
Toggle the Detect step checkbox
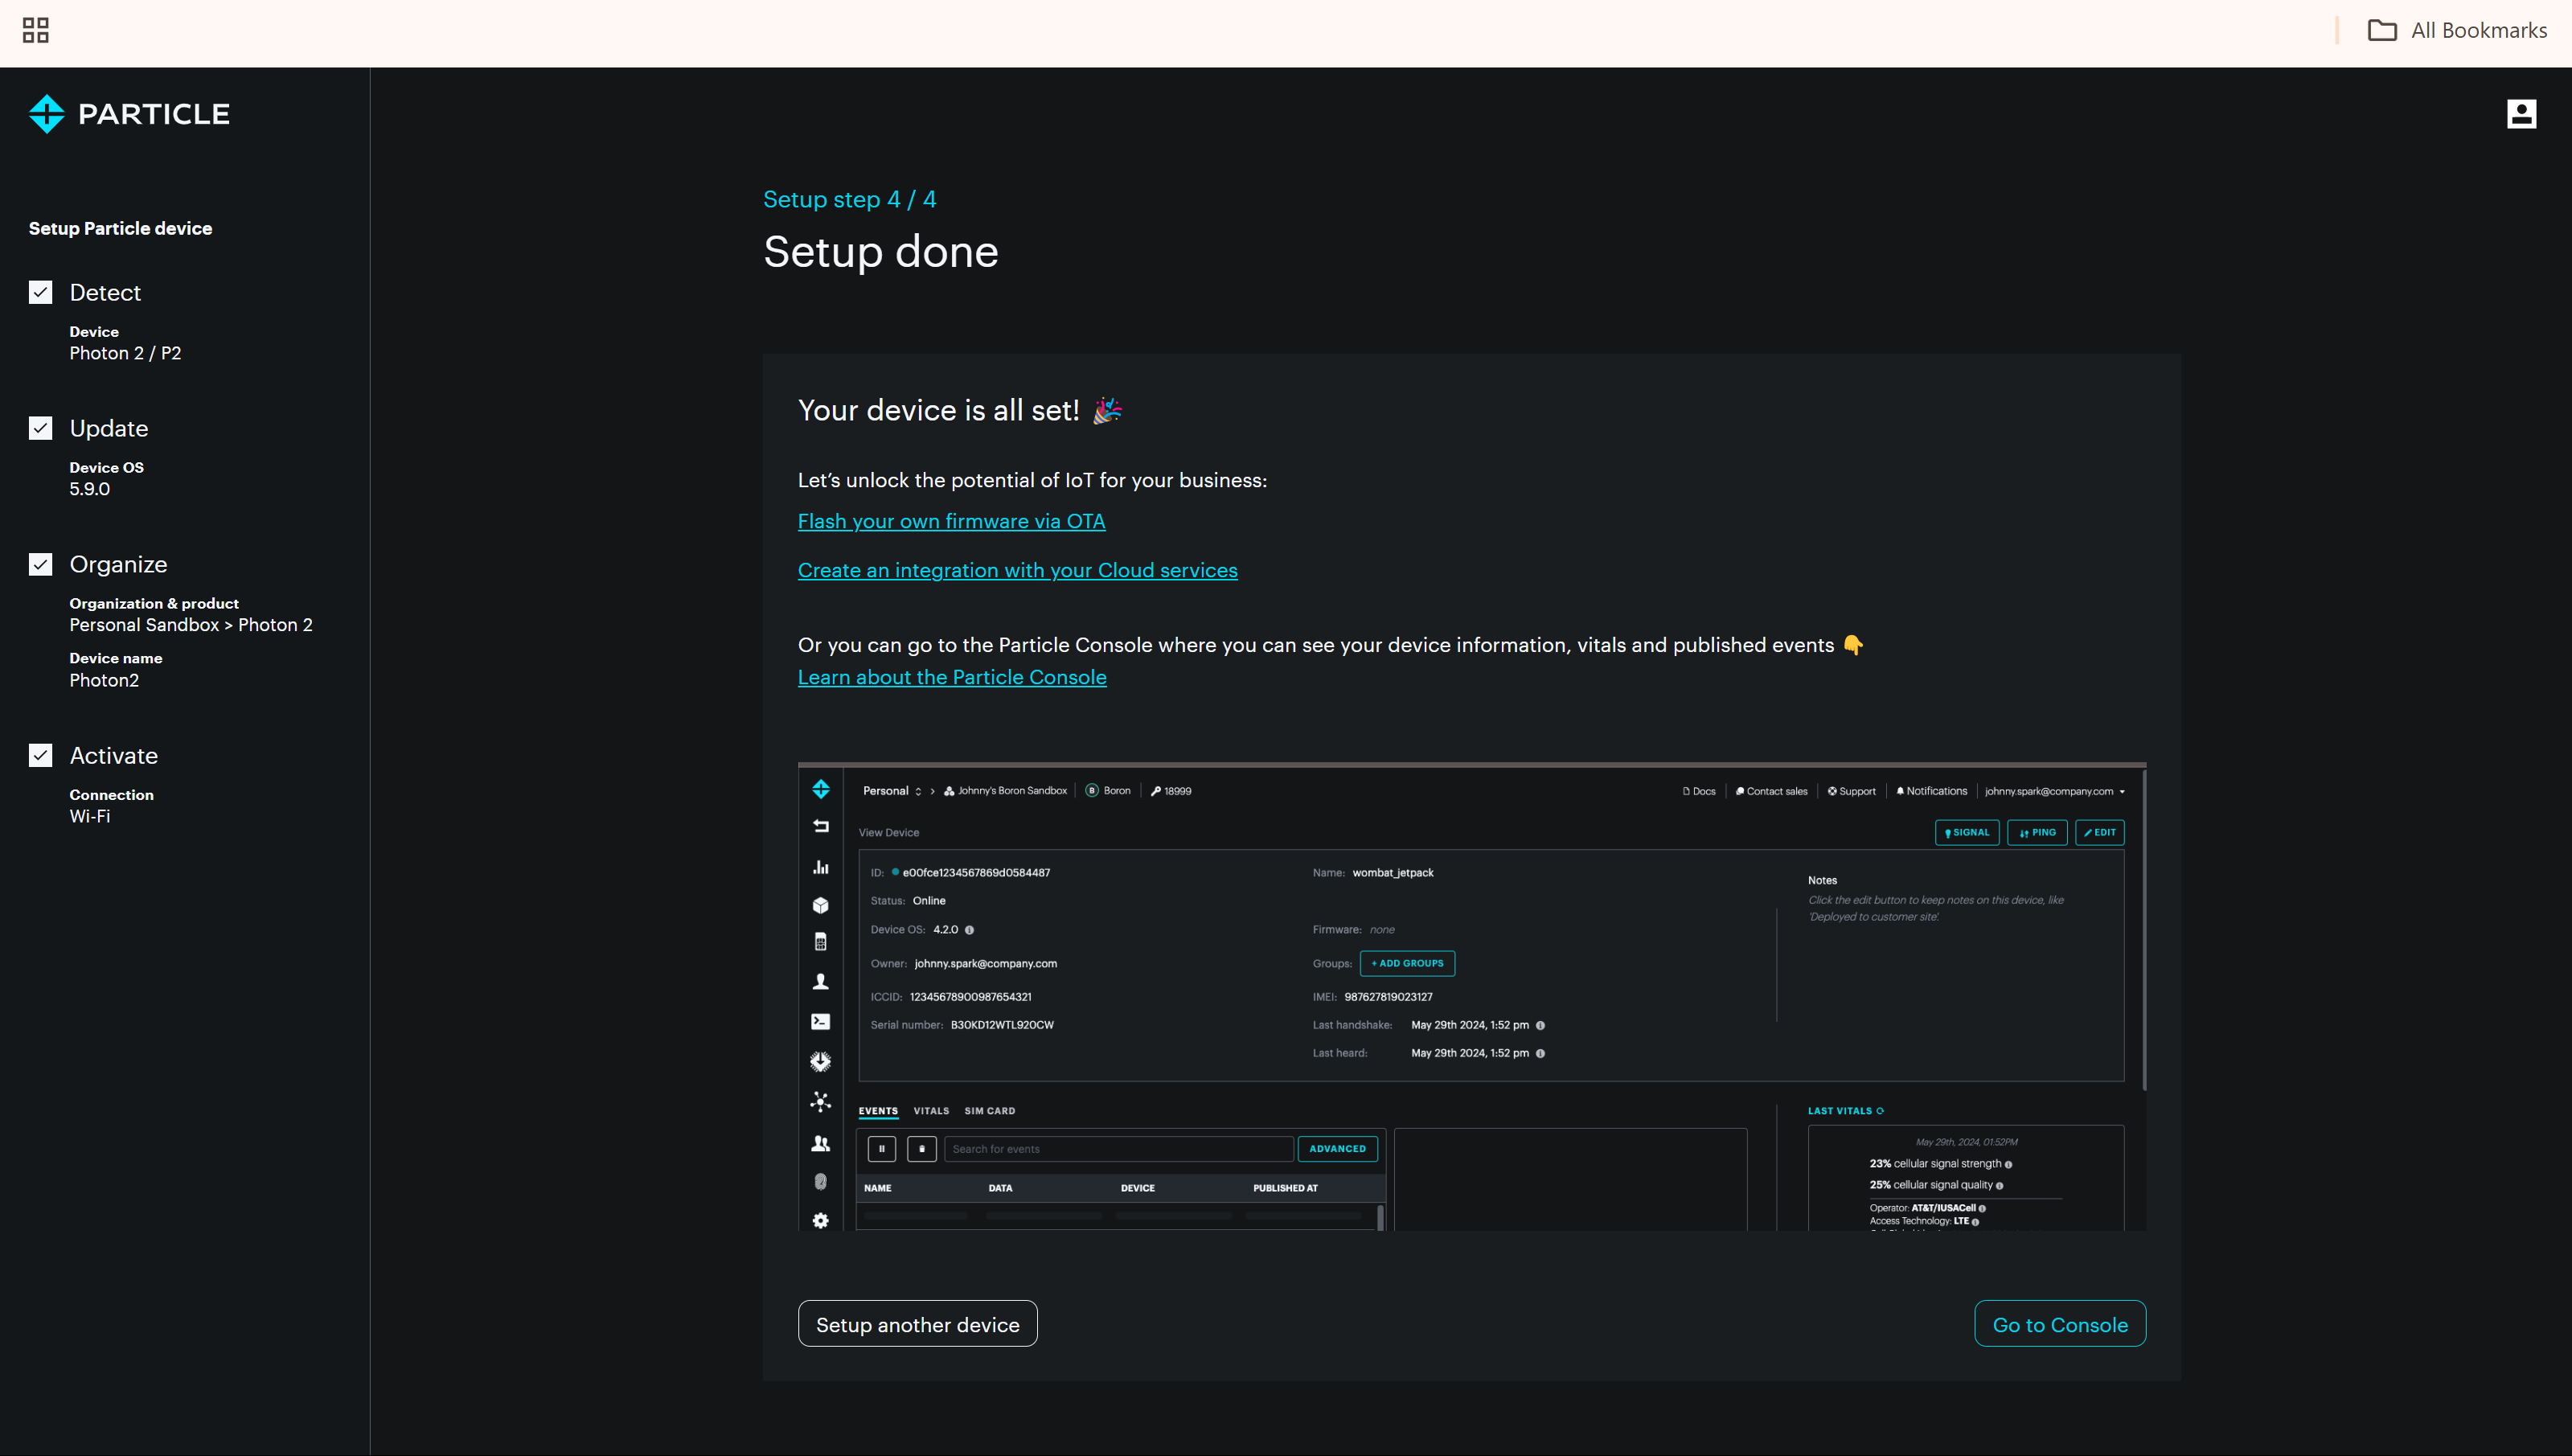click(40, 292)
